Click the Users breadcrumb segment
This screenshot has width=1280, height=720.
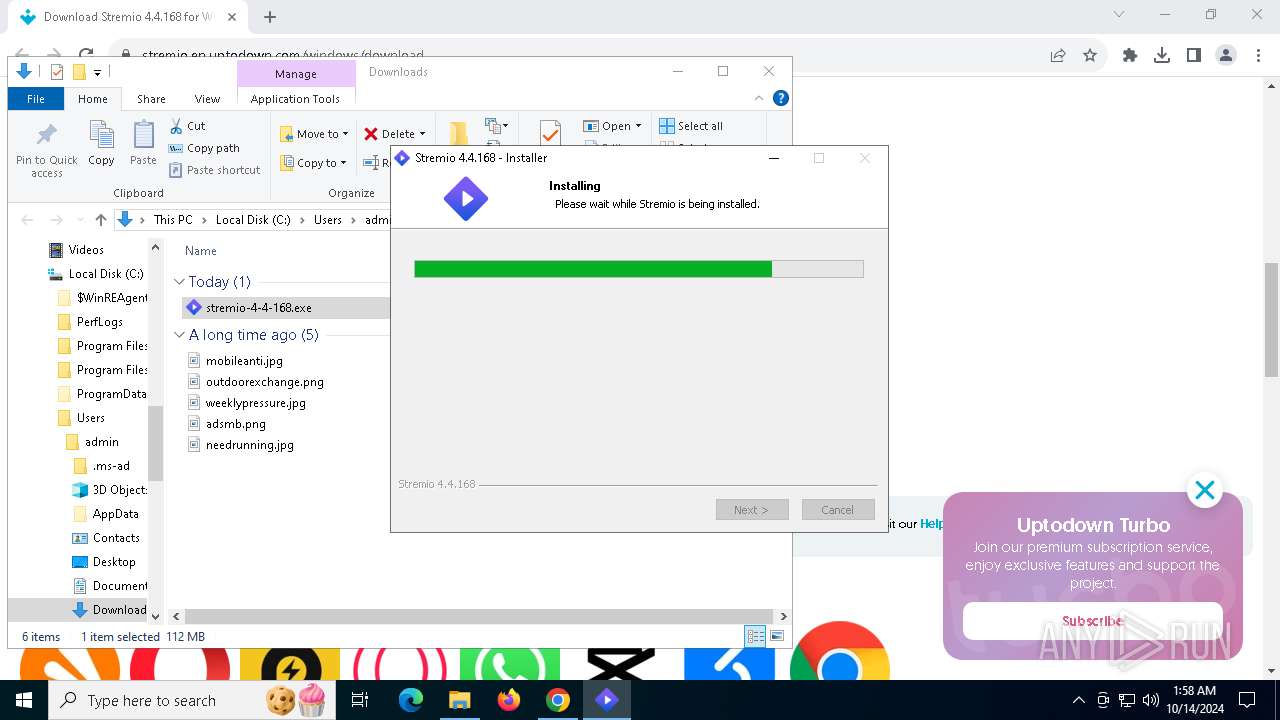pos(328,220)
